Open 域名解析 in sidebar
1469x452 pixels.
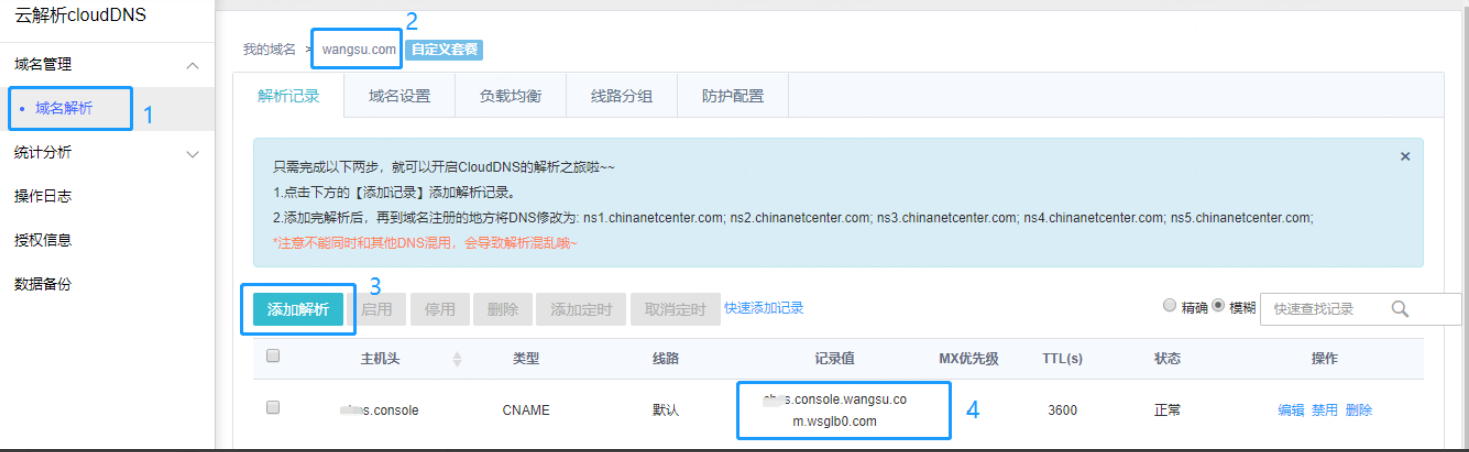(x=64, y=108)
